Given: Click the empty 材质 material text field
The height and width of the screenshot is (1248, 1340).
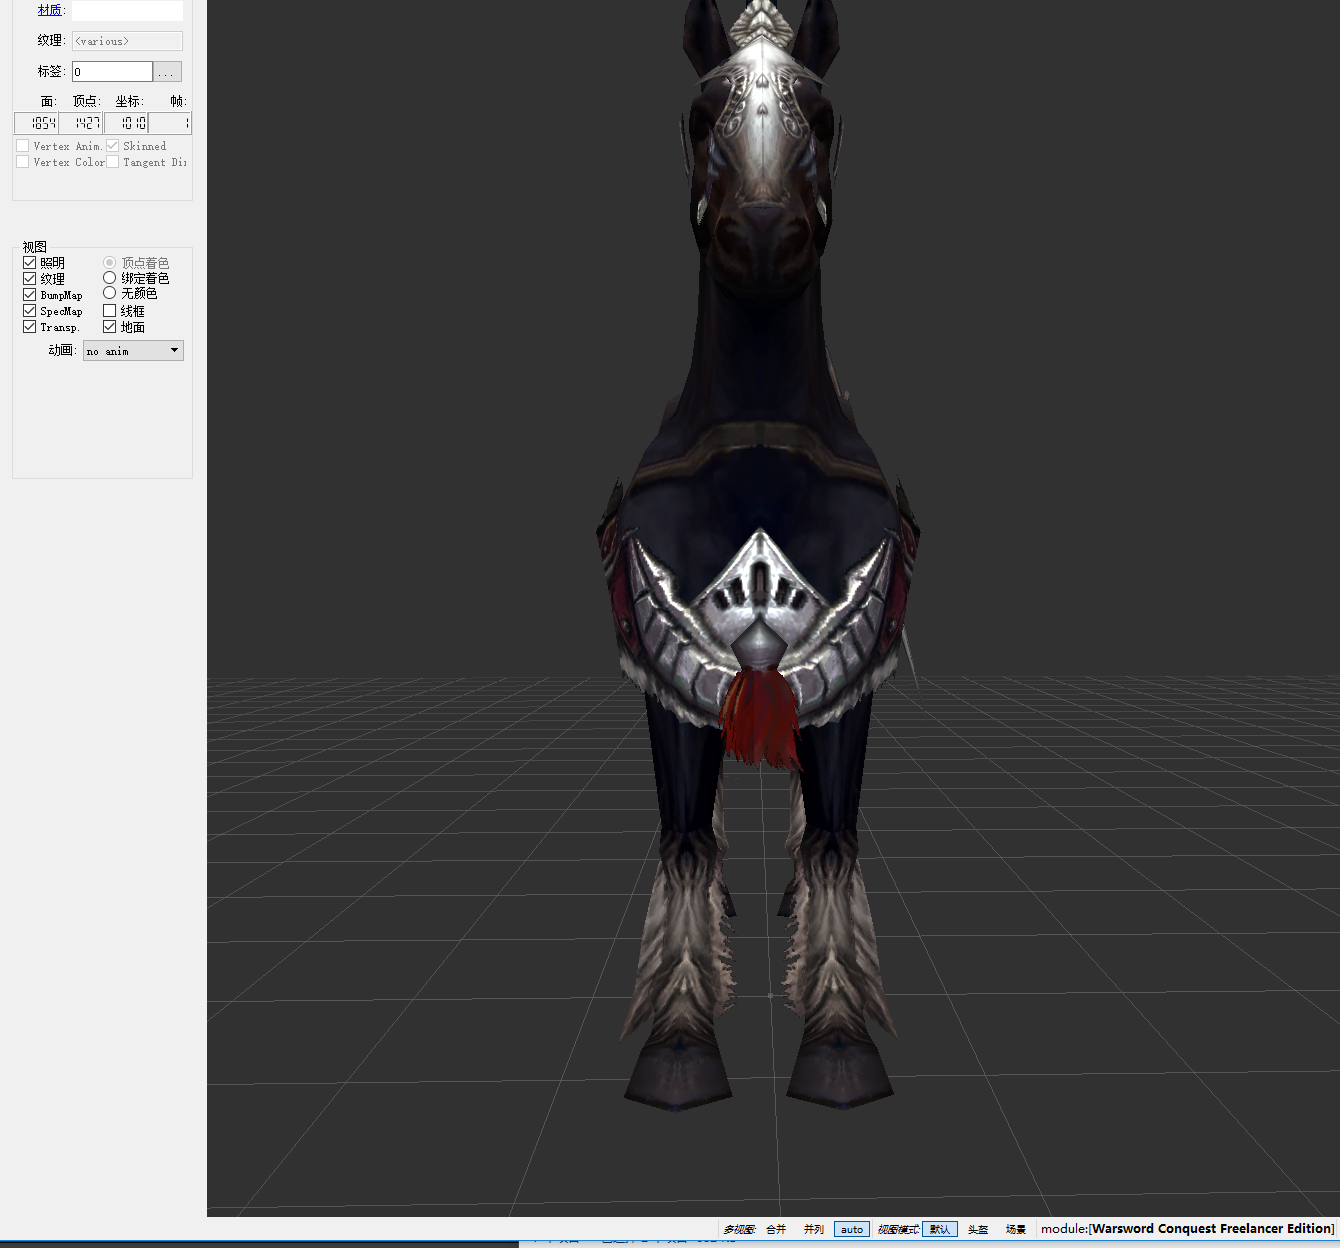Looking at the screenshot, I should (127, 11).
